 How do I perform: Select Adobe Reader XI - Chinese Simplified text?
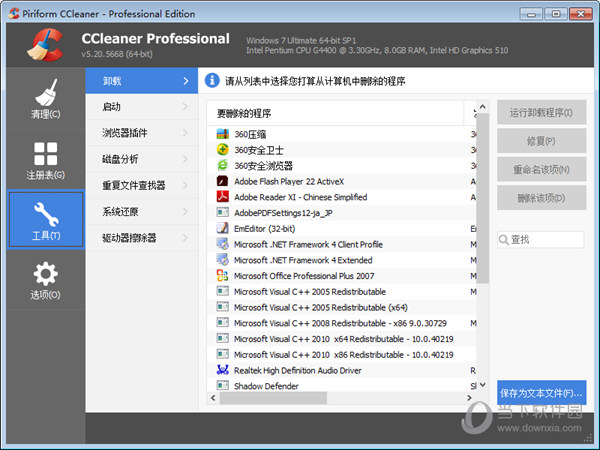pos(300,197)
